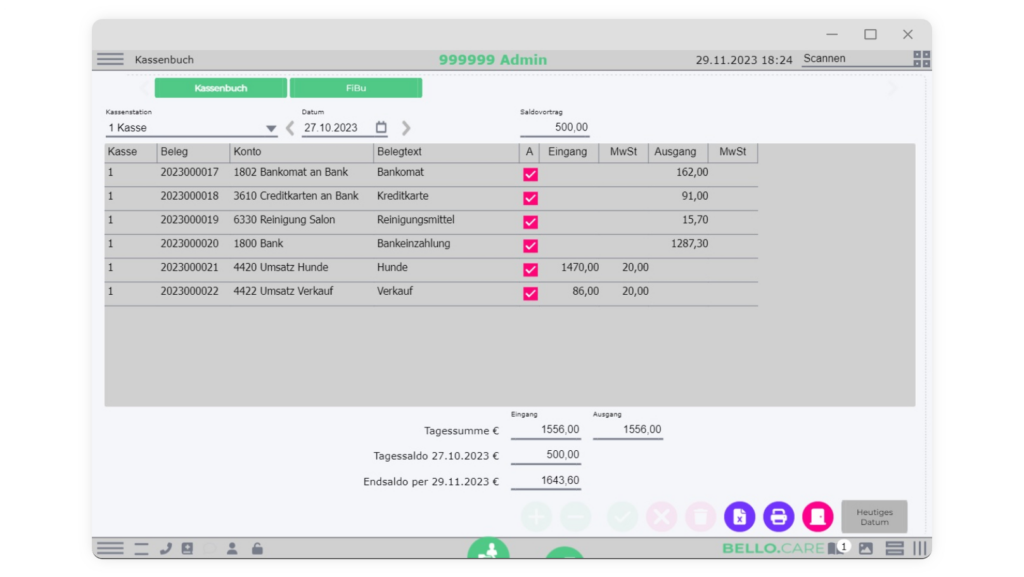The image size is (1024, 577).
Task: Click the faded plus add-entry button
Action: point(536,516)
